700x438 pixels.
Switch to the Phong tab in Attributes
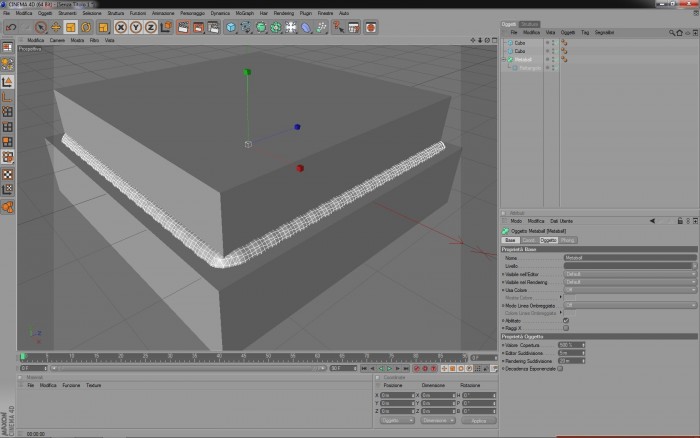point(567,240)
